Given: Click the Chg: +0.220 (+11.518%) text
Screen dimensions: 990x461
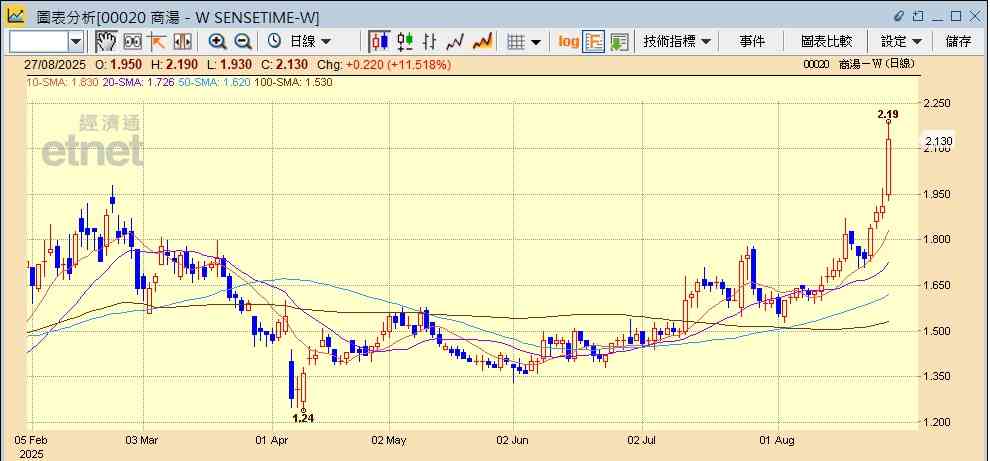Looking at the screenshot, I should [x=385, y=64].
